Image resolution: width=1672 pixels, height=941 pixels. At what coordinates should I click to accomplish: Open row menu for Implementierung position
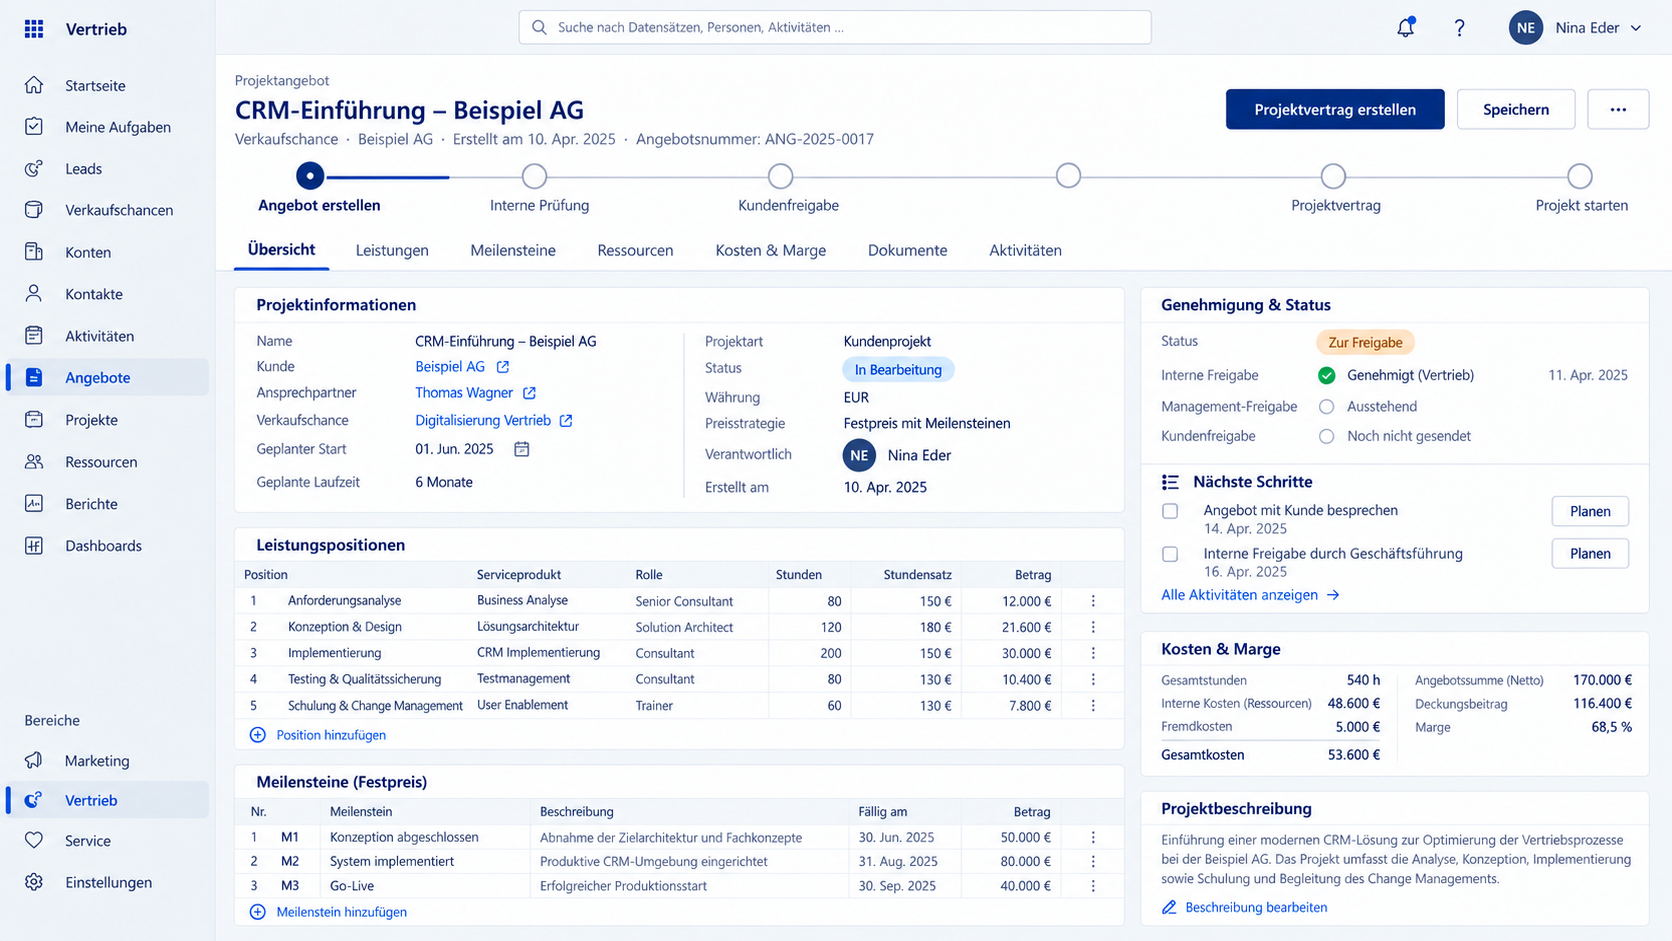point(1093,653)
